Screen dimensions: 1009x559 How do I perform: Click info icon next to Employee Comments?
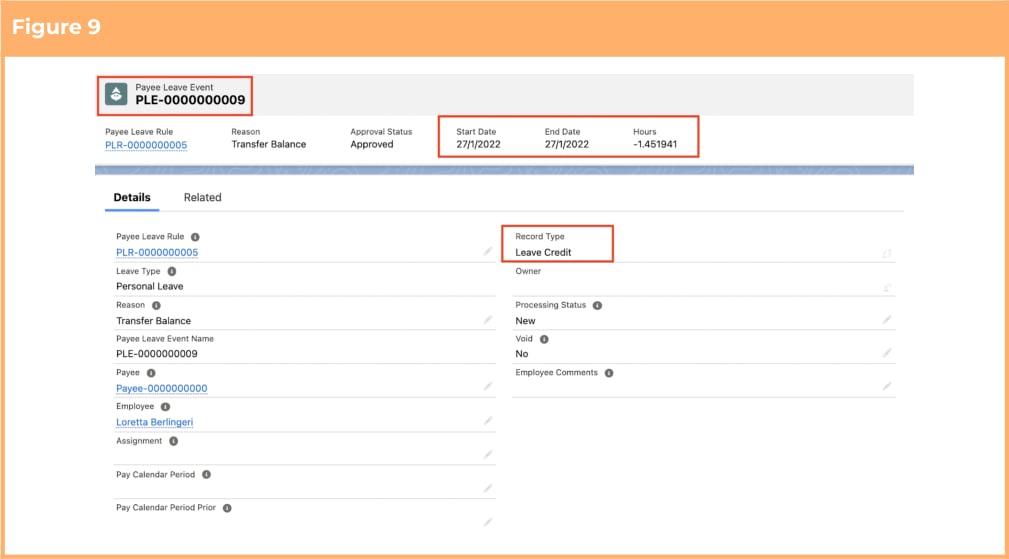pyautogui.click(x=609, y=373)
